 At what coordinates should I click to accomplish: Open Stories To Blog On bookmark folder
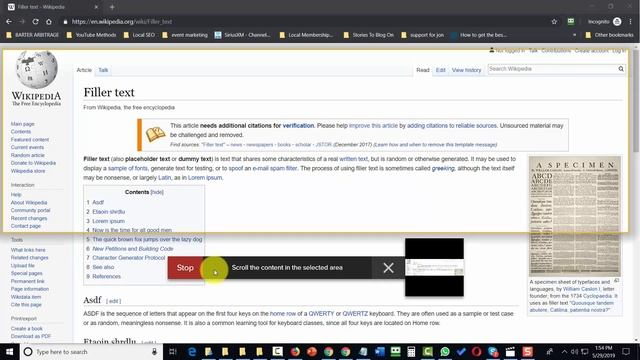click(x=369, y=35)
